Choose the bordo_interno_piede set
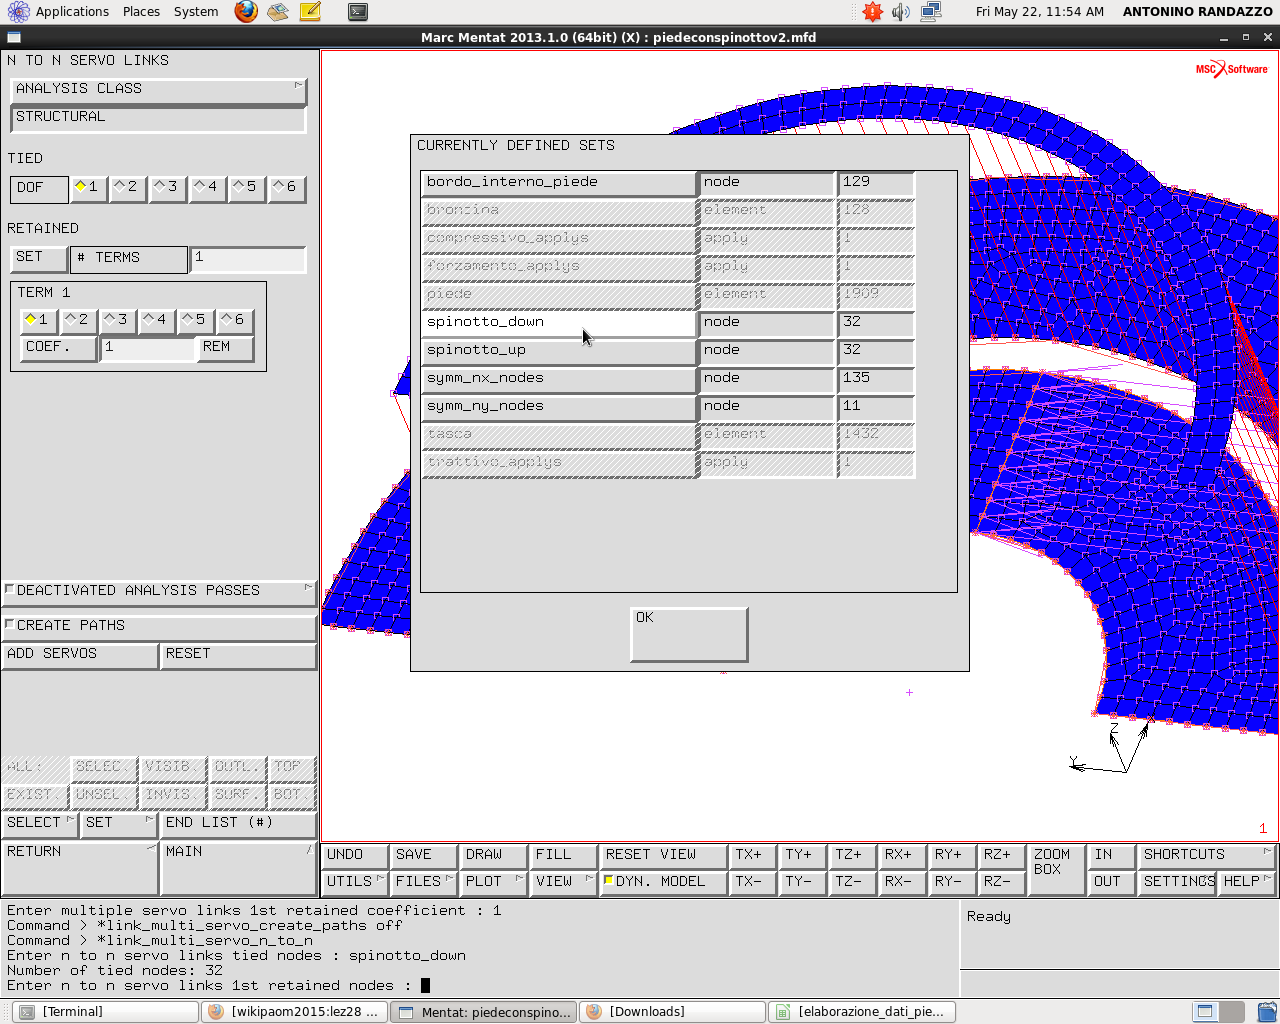This screenshot has height=1024, width=1280. (559, 183)
